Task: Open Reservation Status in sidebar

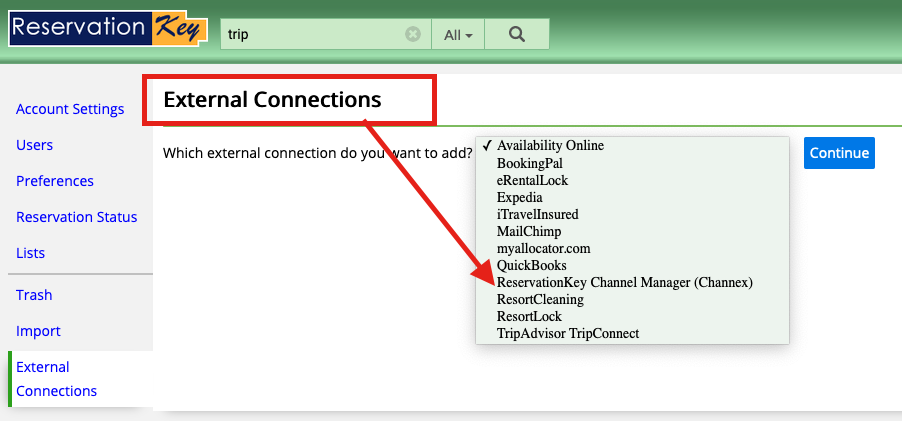Action: tap(77, 217)
